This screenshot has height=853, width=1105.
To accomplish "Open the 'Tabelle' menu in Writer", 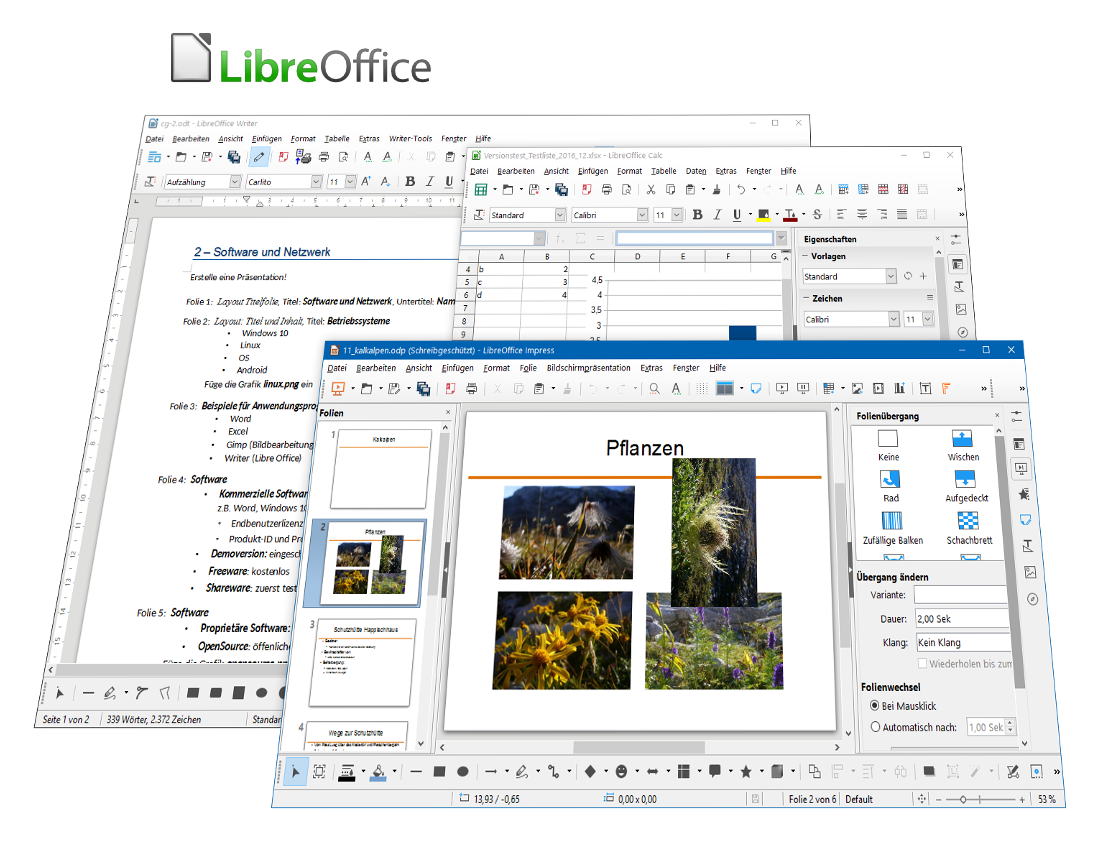I will click(x=337, y=139).
